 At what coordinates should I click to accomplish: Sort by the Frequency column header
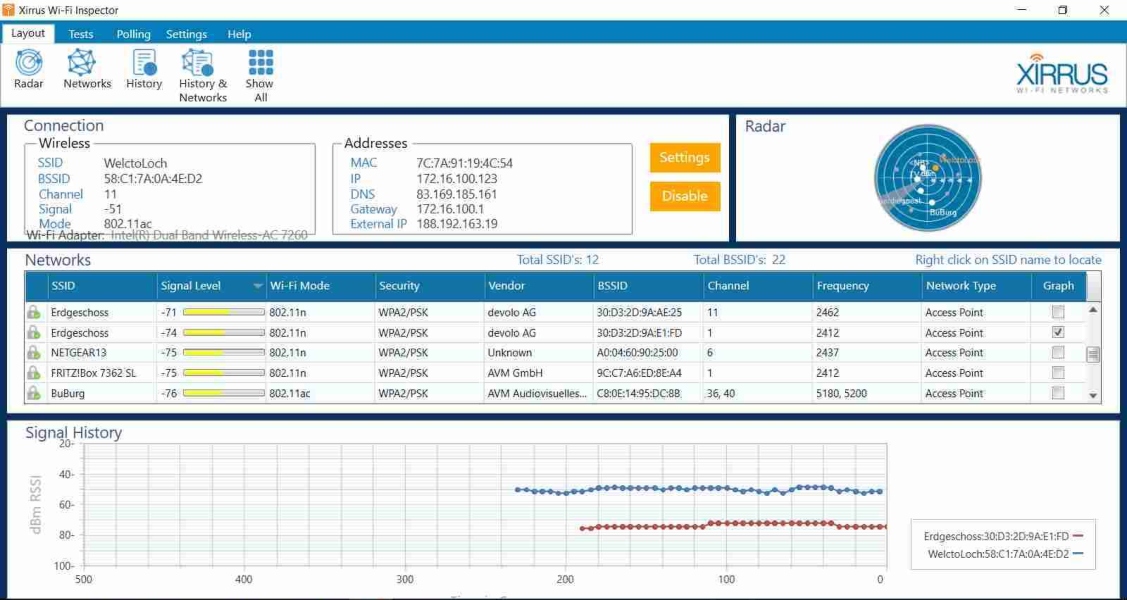tap(868, 286)
